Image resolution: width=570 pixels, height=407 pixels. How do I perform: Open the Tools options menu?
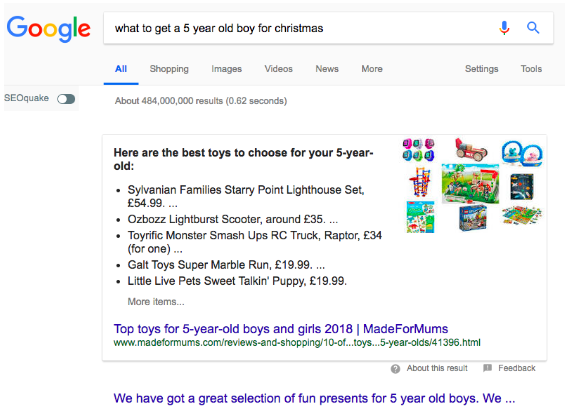click(x=531, y=69)
